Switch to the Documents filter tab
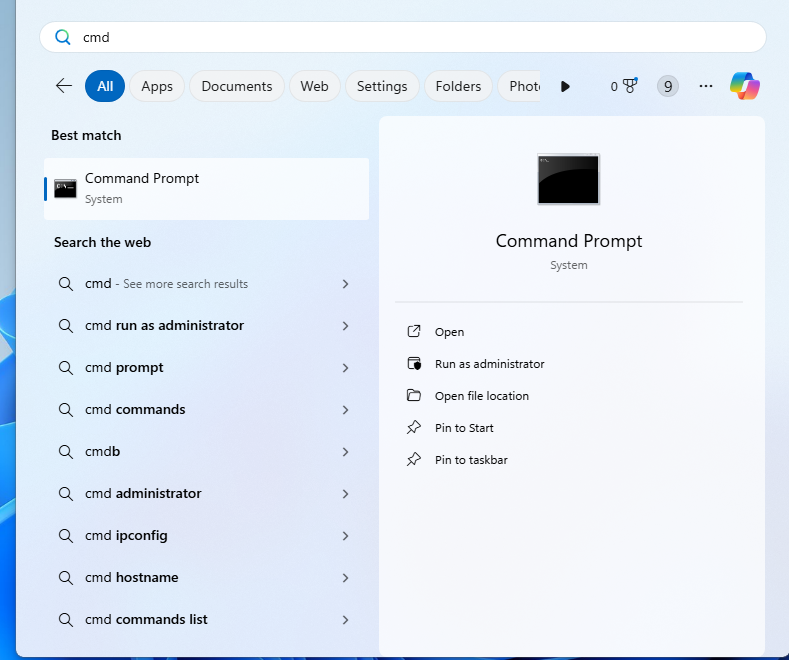Viewport: 789px width, 660px height. click(x=236, y=86)
